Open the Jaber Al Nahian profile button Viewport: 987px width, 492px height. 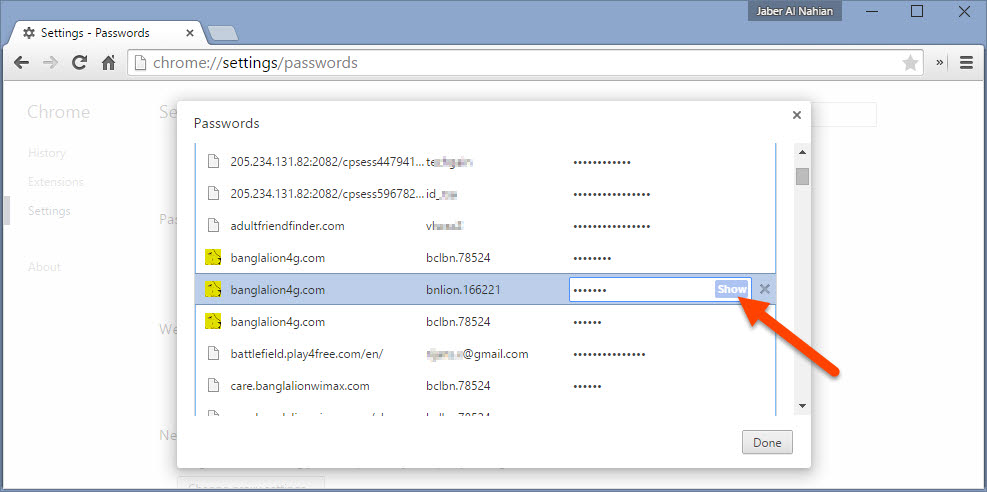794,11
